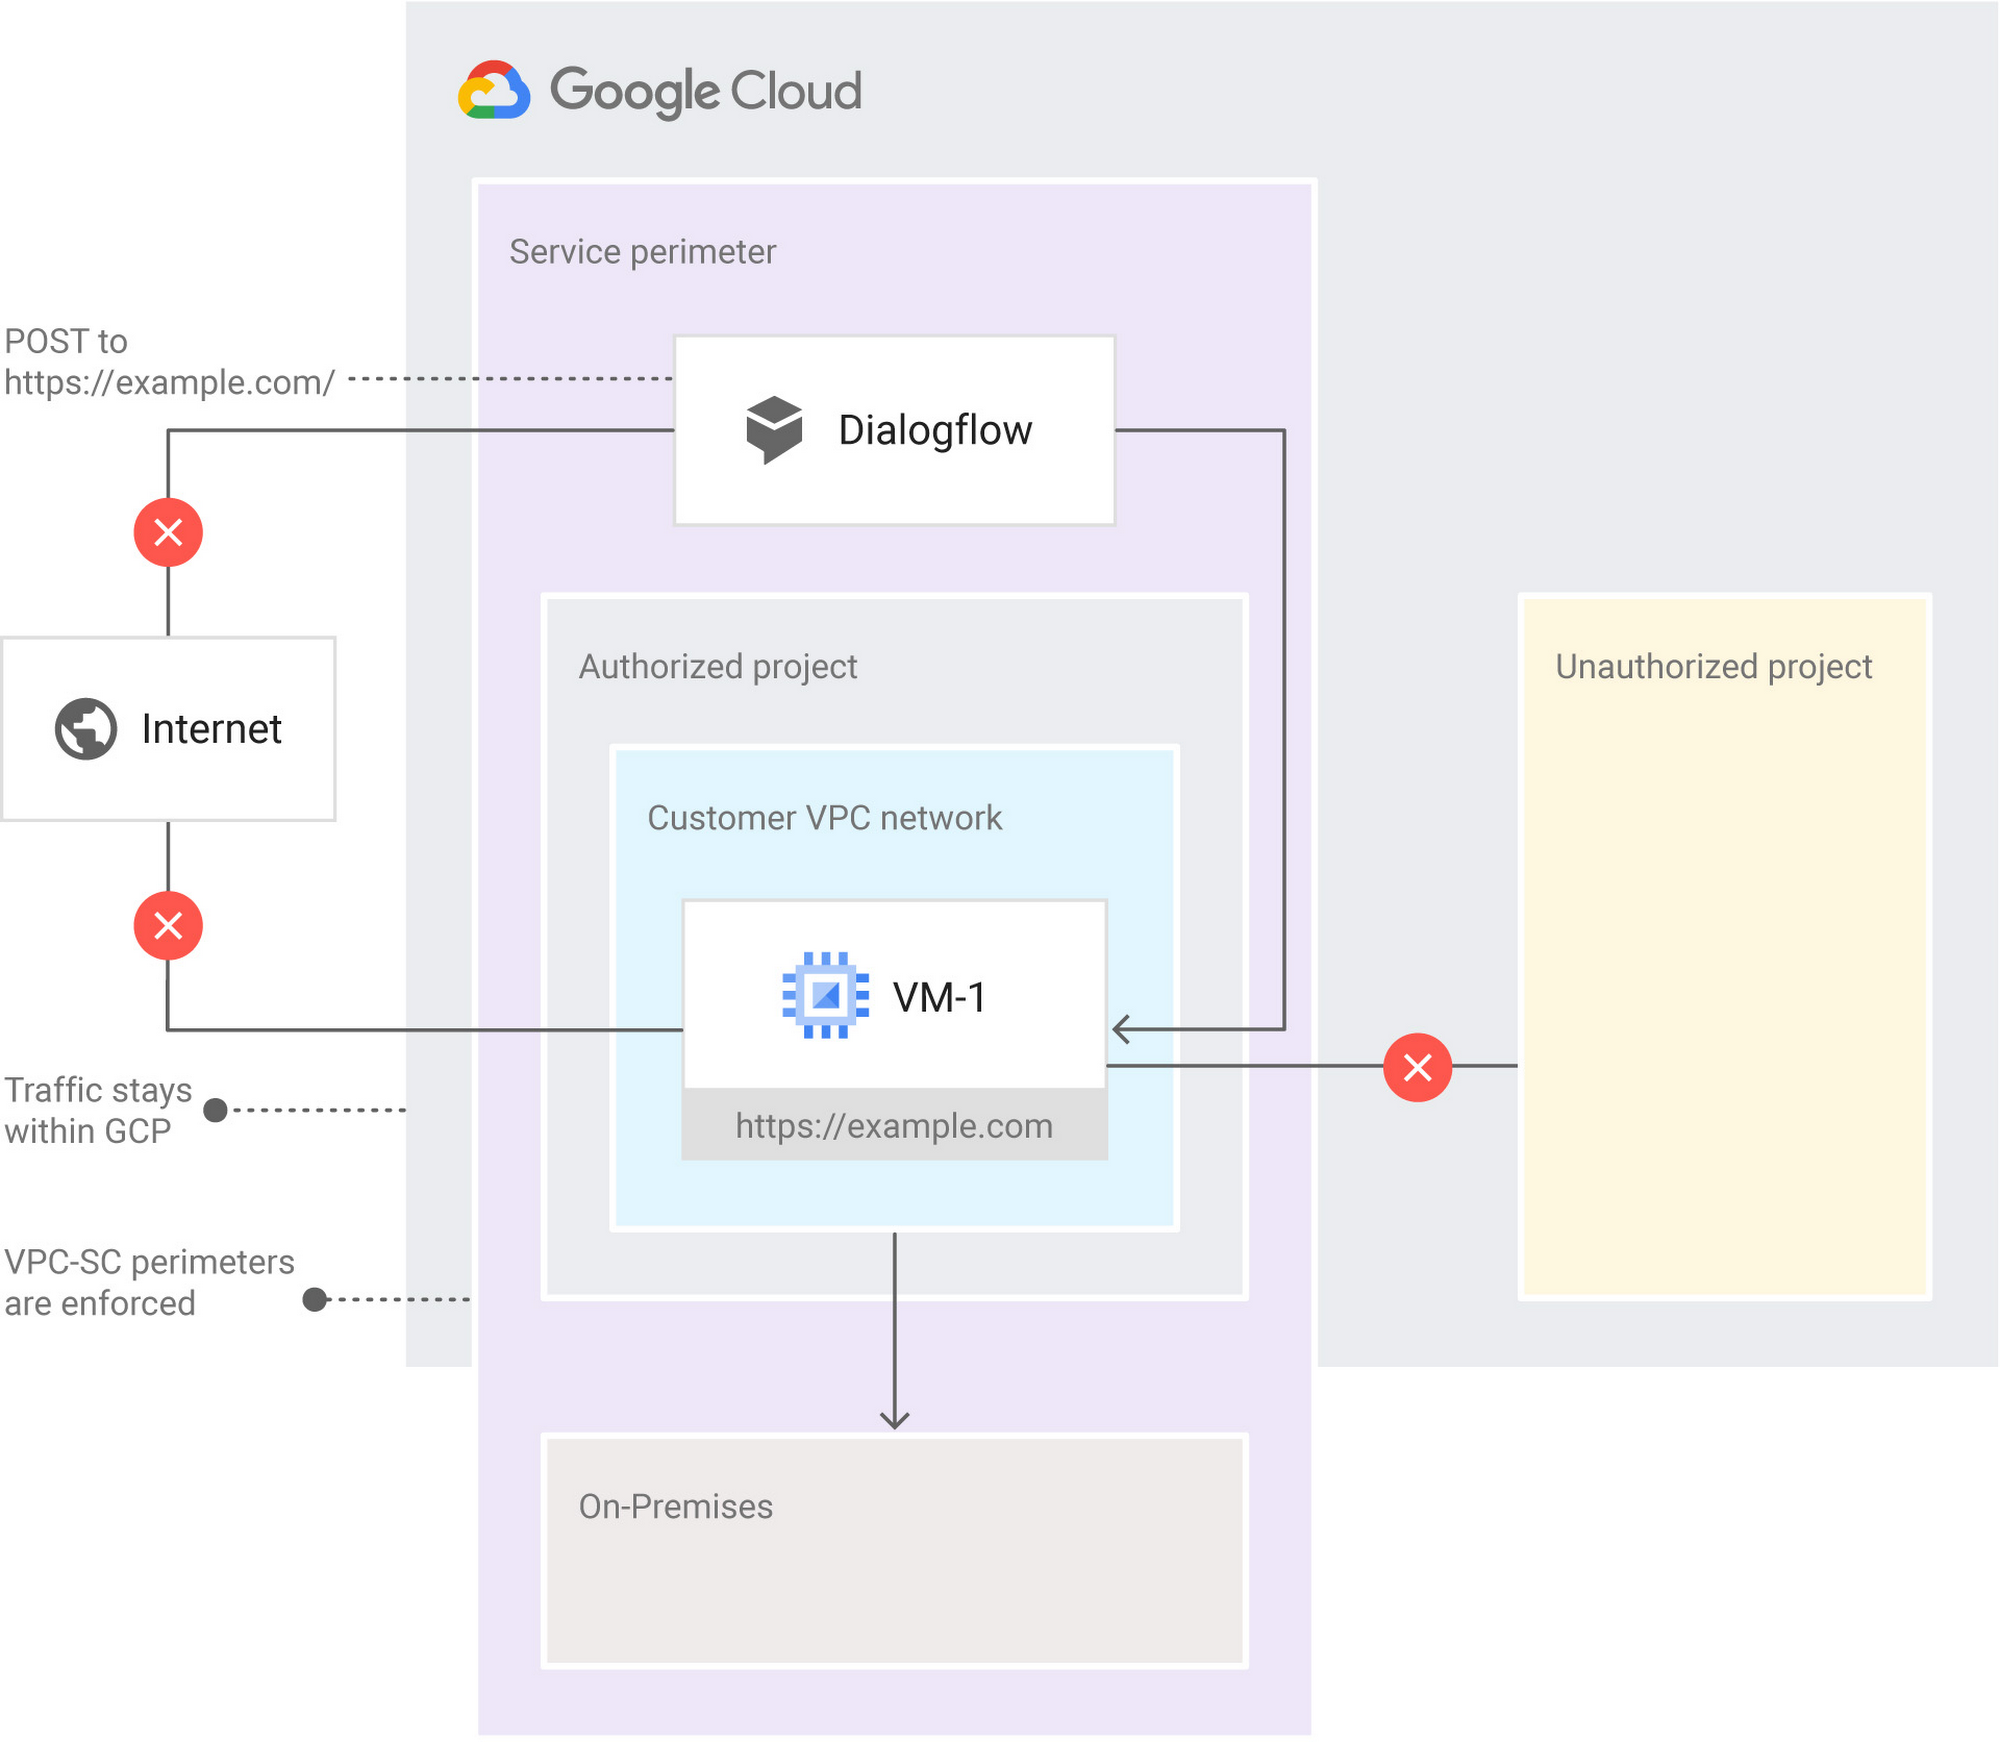Click the Internet globe icon
Image resolution: width=2000 pixels, height=1742 pixels.
click(86, 729)
